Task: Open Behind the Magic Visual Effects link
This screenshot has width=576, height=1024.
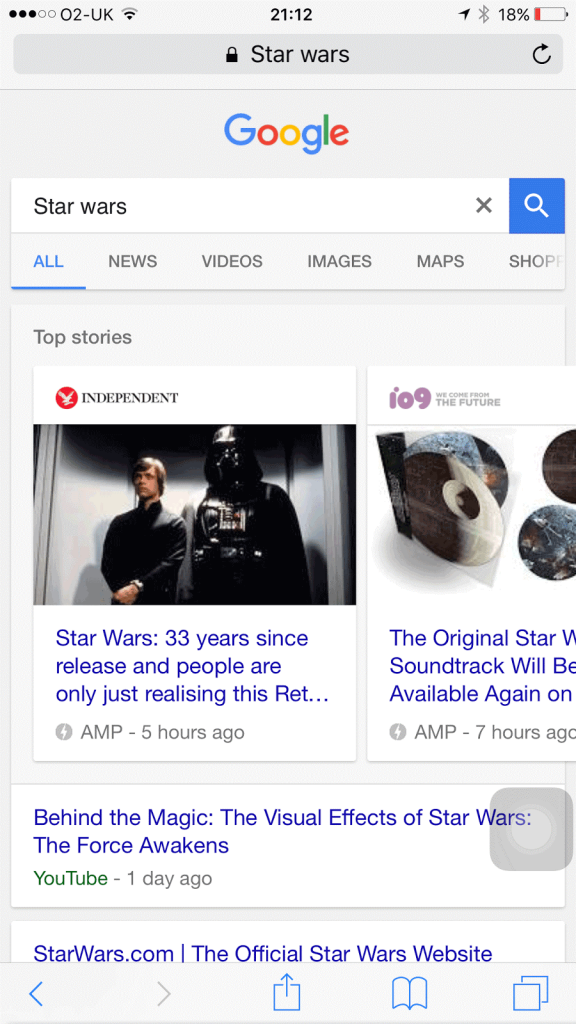Action: [x=282, y=831]
